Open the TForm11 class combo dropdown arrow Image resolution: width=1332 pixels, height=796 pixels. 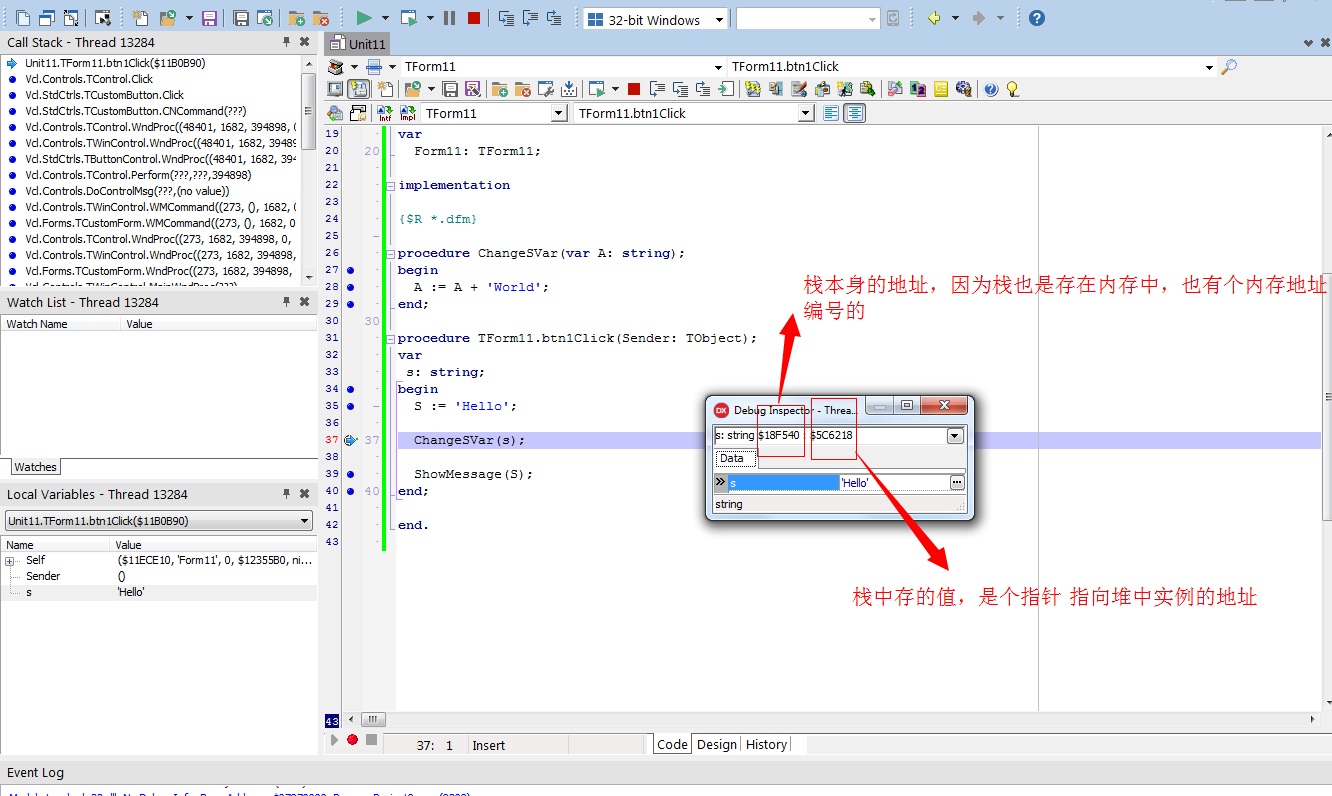point(558,114)
